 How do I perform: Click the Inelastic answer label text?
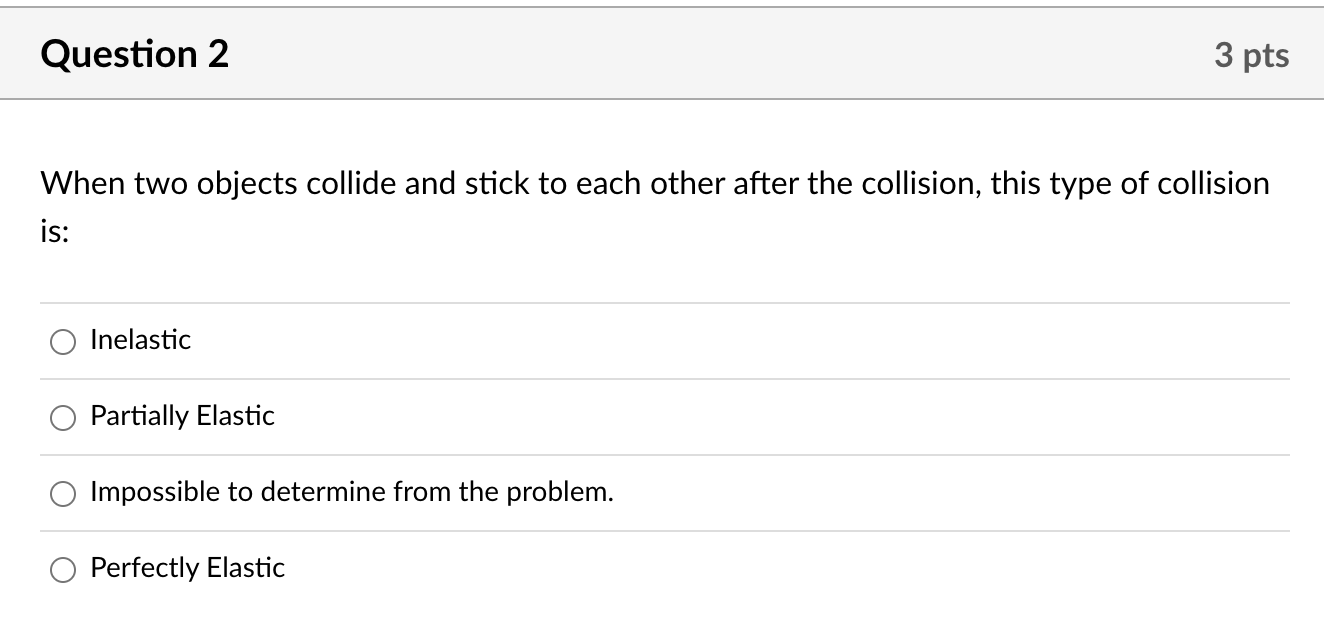click(x=140, y=340)
